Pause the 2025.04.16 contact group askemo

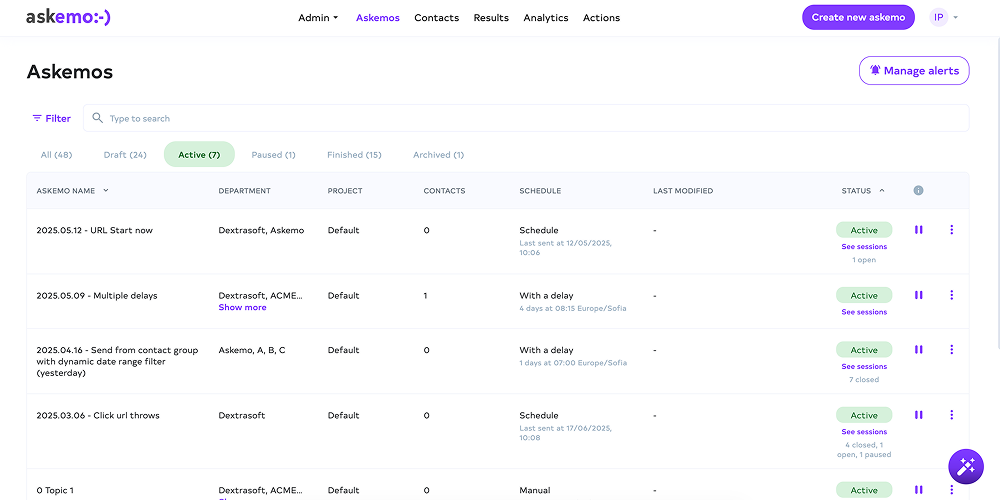coord(918,349)
